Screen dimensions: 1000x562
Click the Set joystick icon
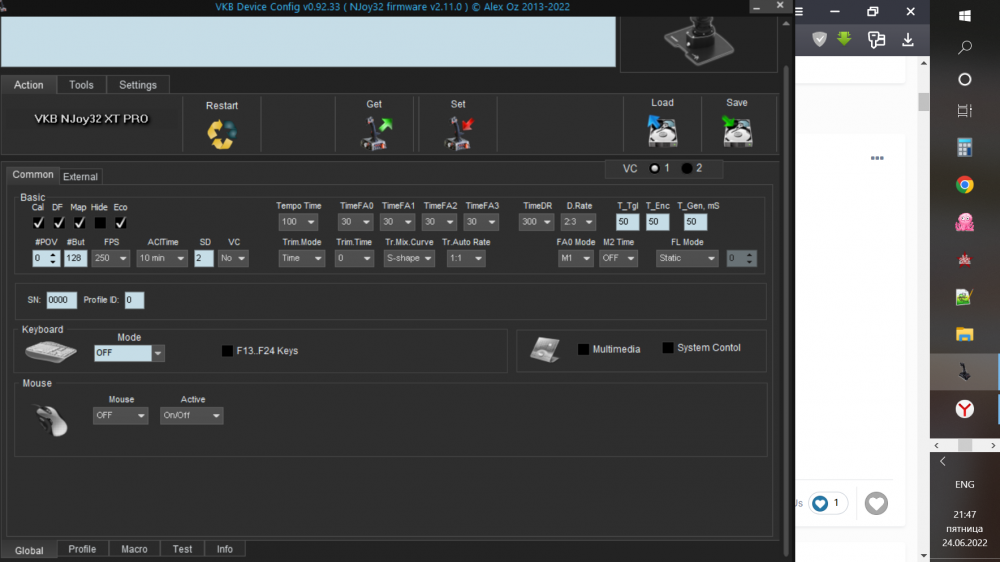(459, 133)
